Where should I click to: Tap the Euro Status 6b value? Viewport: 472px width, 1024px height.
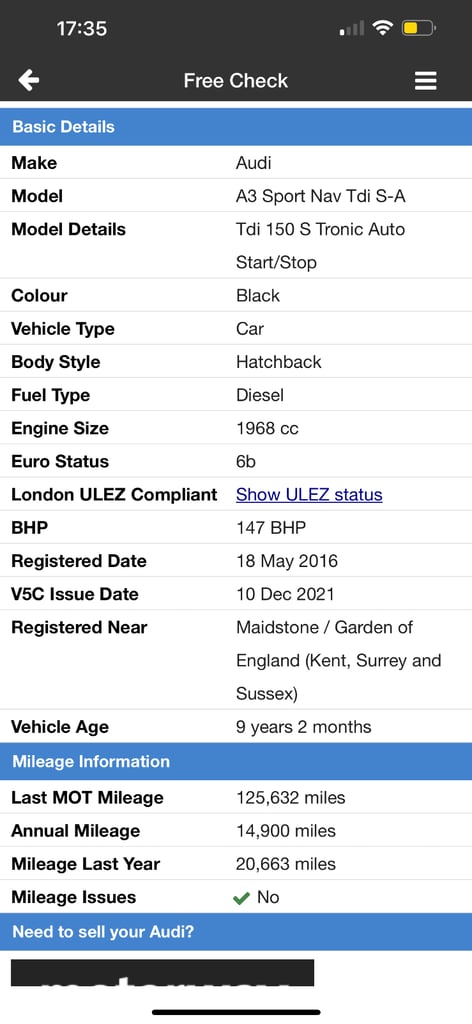coord(245,461)
